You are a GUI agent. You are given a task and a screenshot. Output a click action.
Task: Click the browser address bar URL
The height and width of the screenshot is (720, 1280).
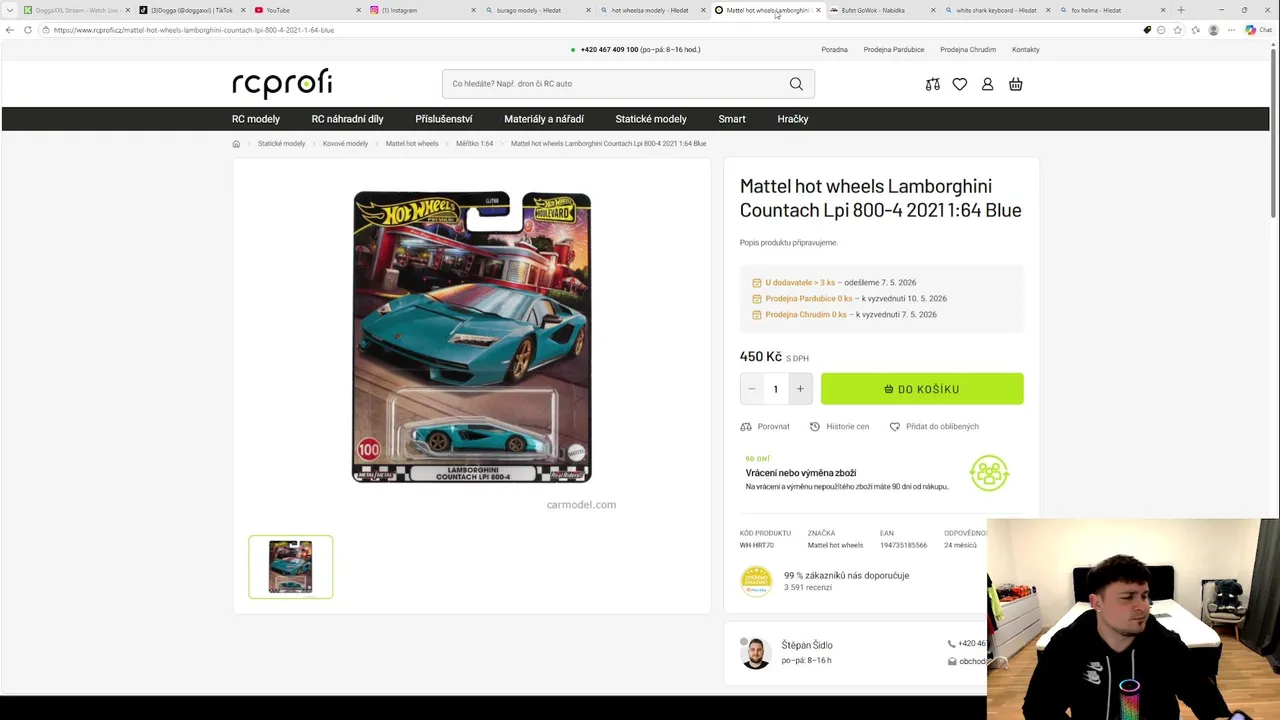pyautogui.click(x=194, y=30)
